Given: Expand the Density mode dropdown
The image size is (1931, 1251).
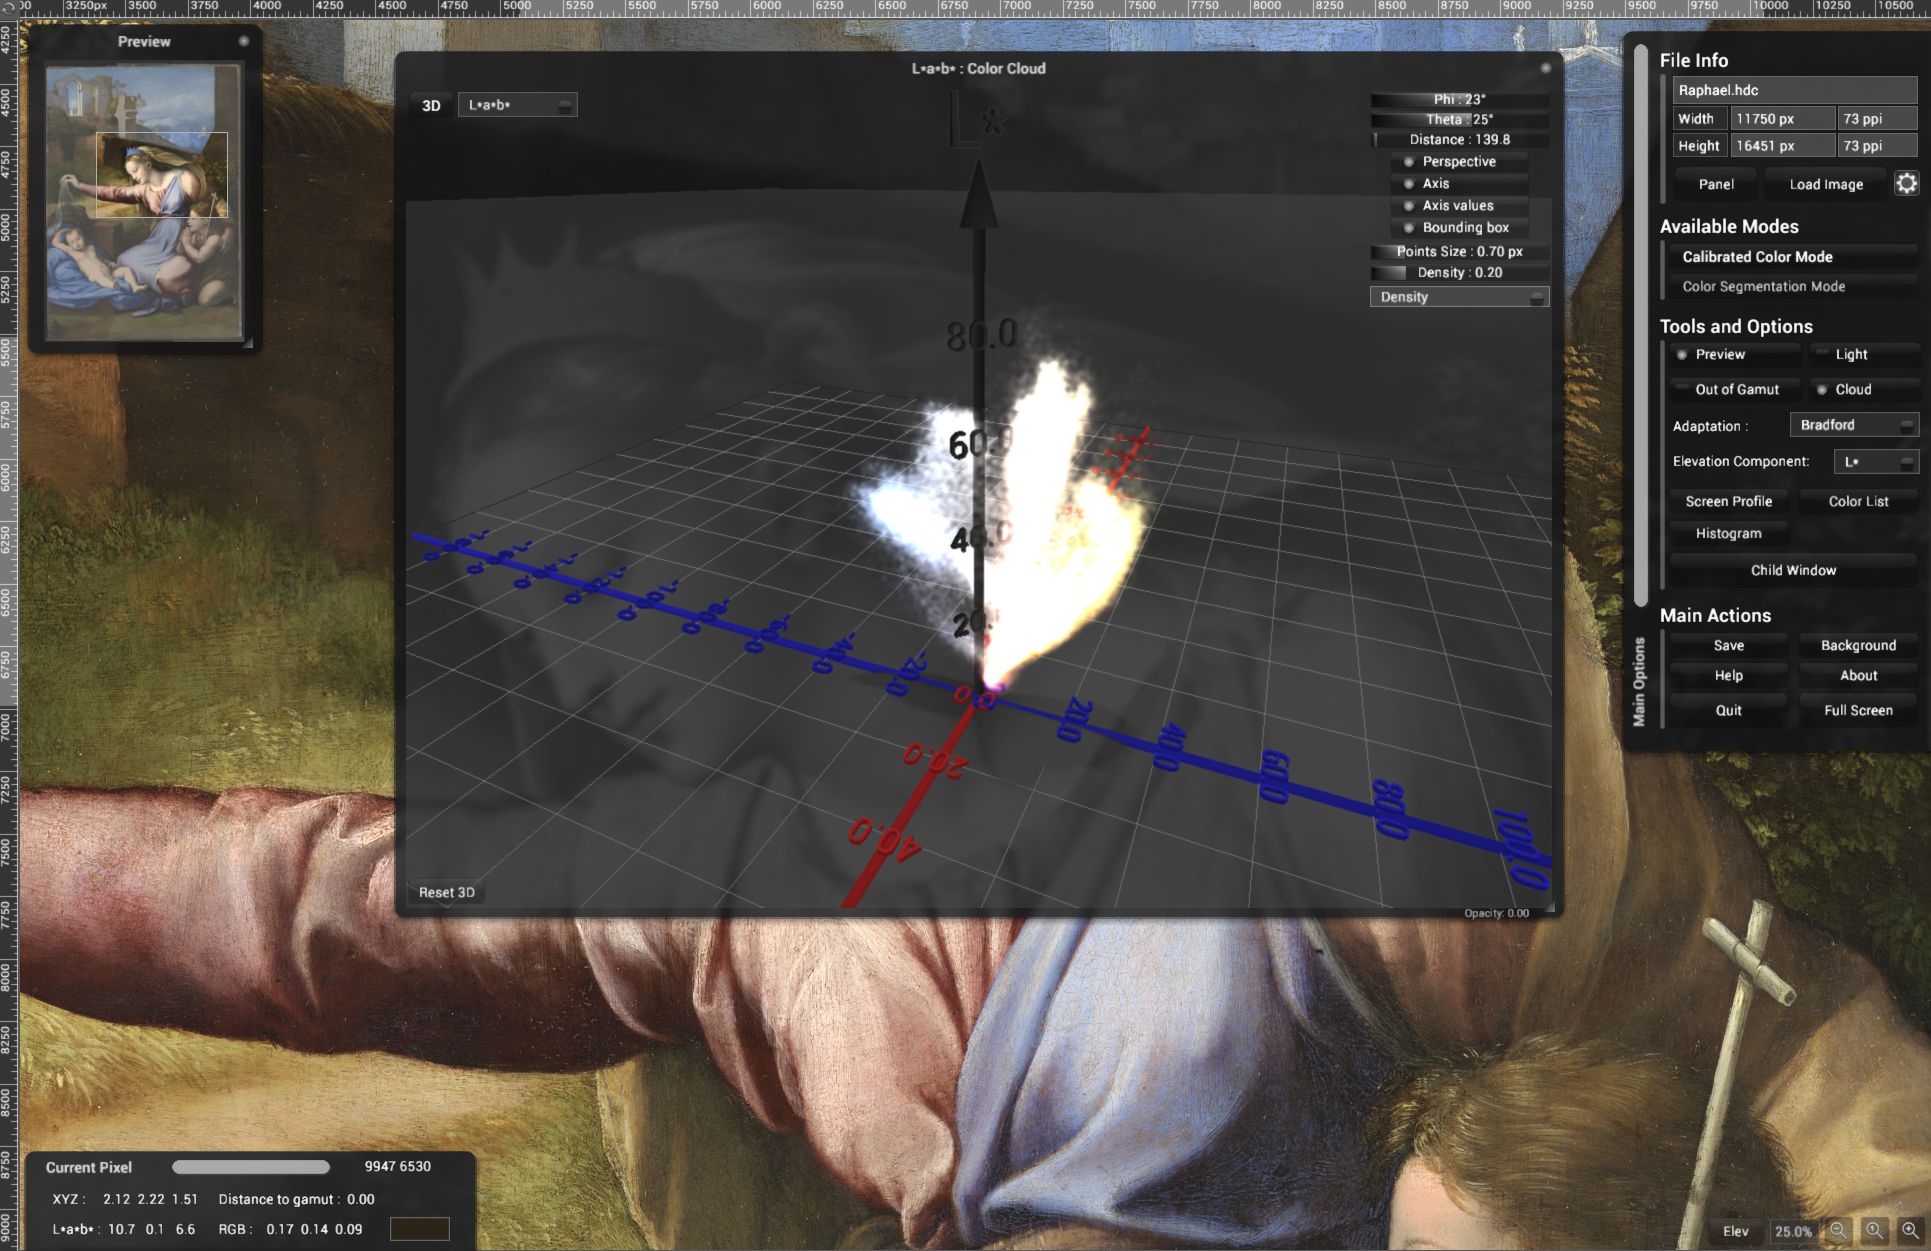Looking at the screenshot, I should pos(1459,297).
